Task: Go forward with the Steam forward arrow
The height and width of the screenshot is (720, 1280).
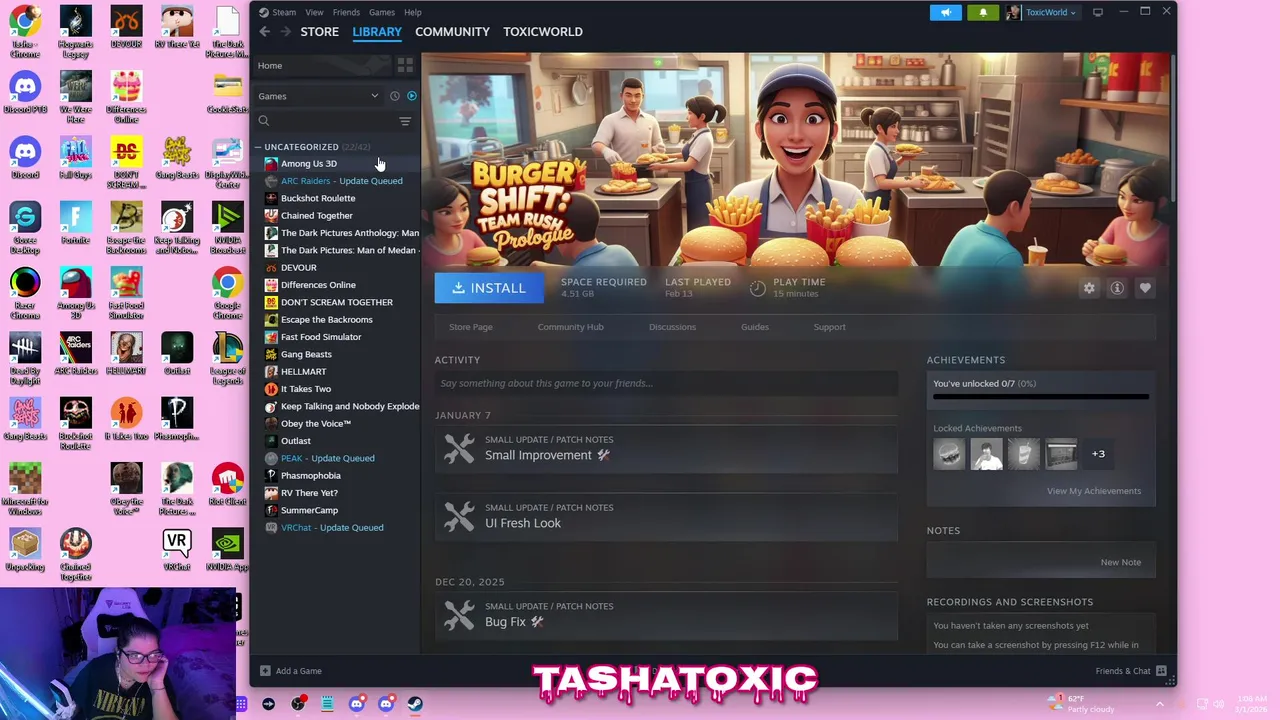Action: [286, 32]
